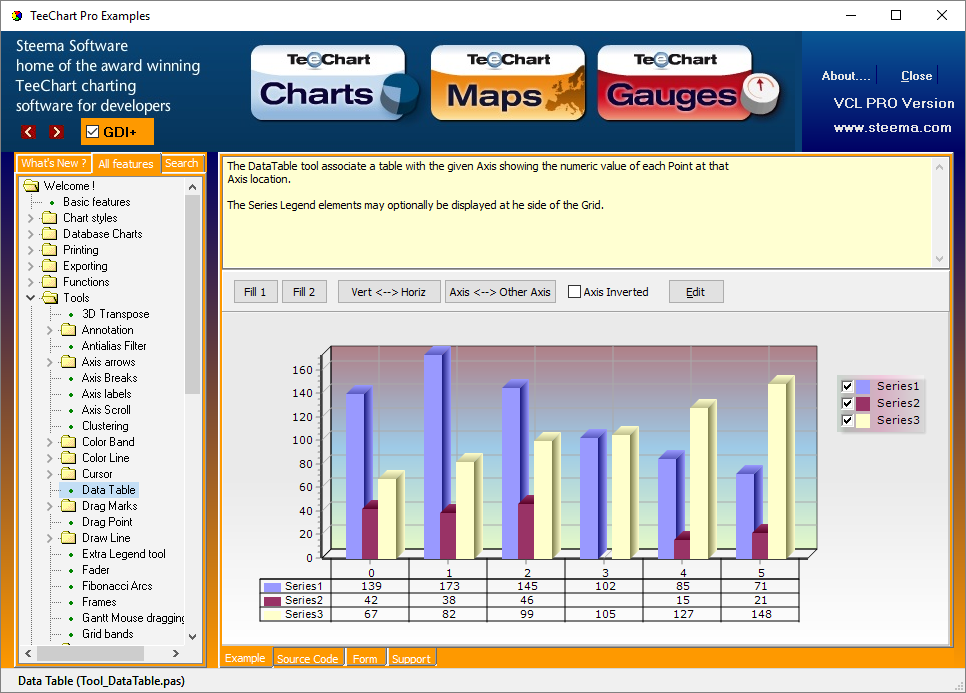This screenshot has width=966, height=693.
Task: Click Series3 yellow swatch in data table
Action: [272, 614]
